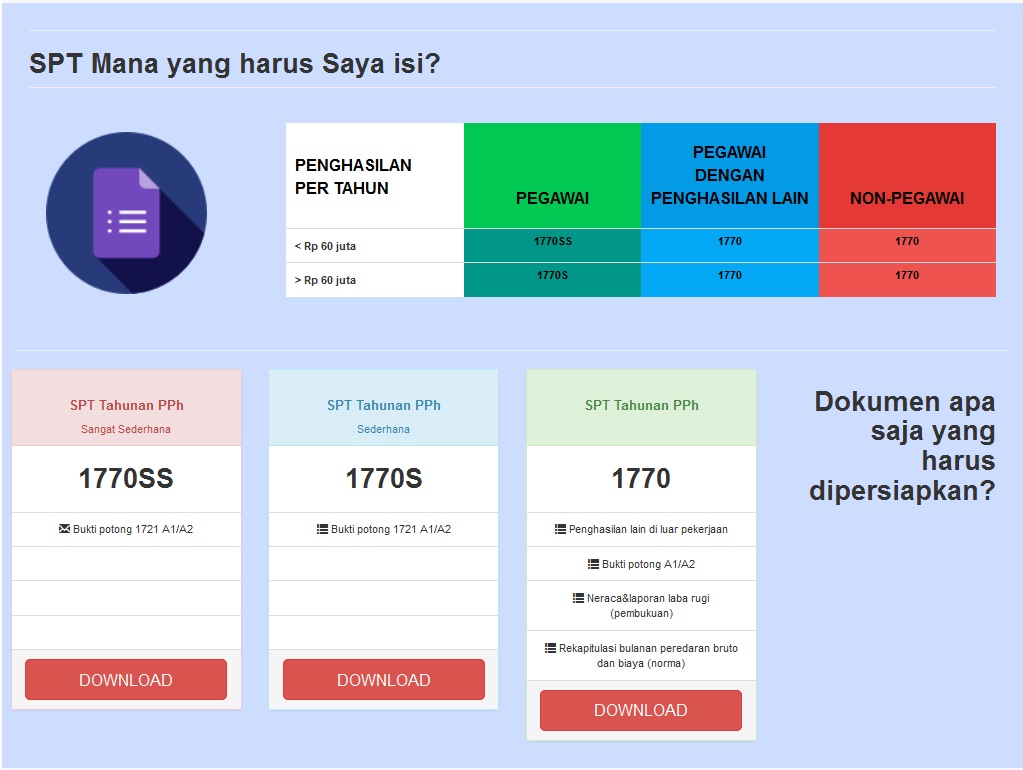Click the large 1770S card title
This screenshot has height=770, width=1023.
click(384, 478)
